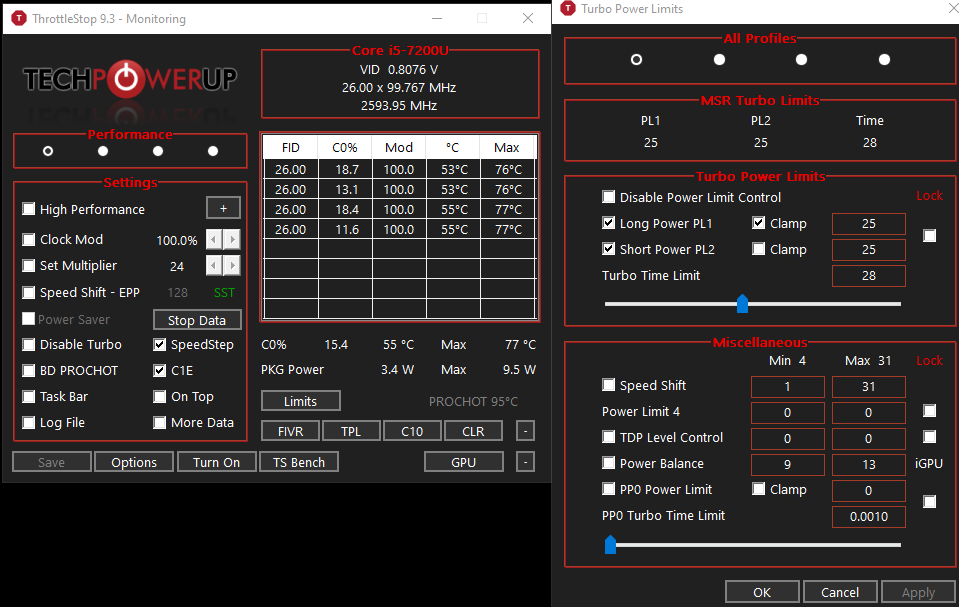Toggle On Top checkbox
The height and width of the screenshot is (607, 959).
click(x=160, y=397)
